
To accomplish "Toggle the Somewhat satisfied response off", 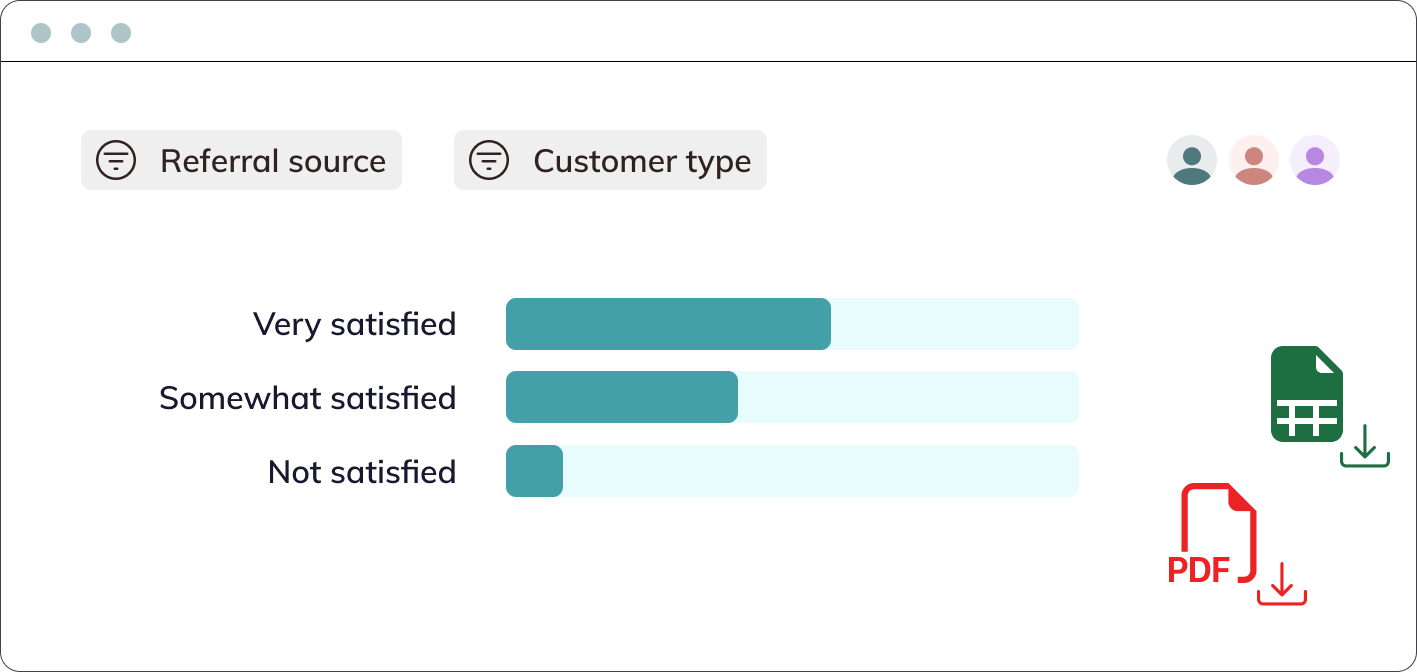I will coord(621,397).
